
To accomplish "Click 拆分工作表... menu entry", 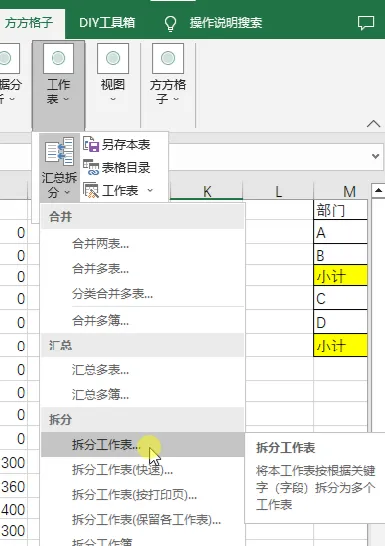I will click(x=143, y=444).
